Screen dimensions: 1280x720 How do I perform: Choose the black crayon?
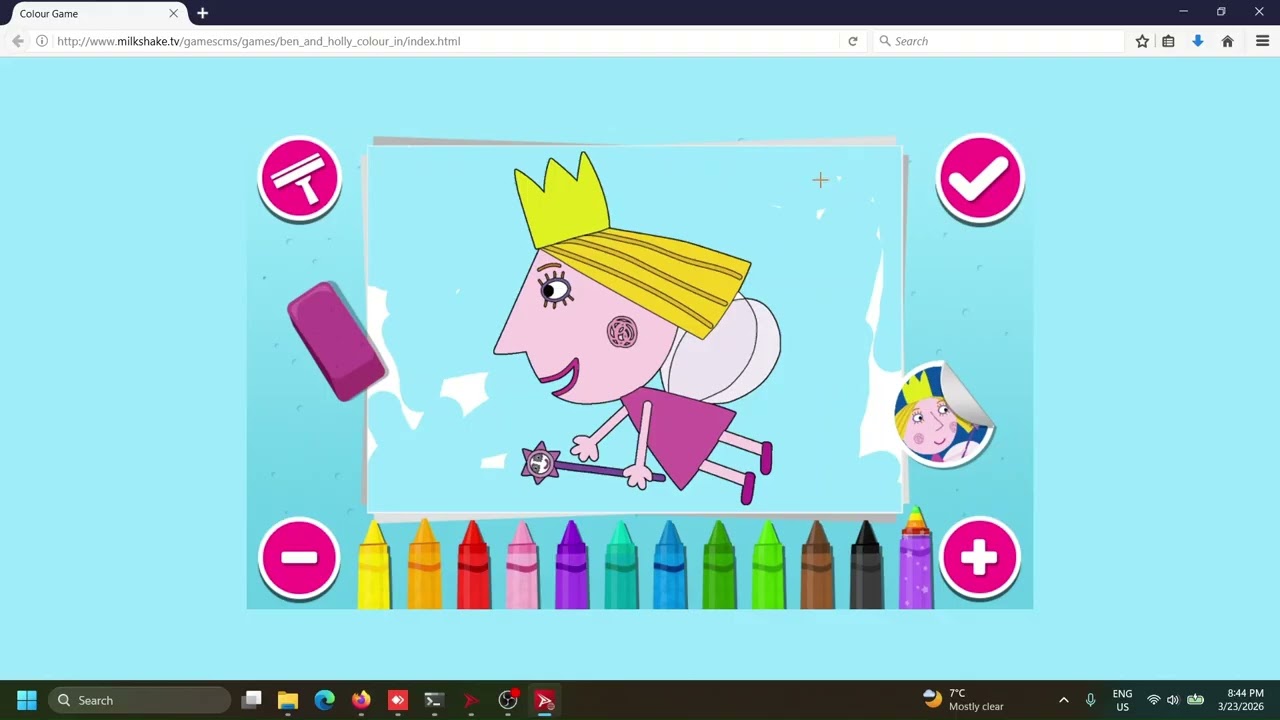coord(866,565)
